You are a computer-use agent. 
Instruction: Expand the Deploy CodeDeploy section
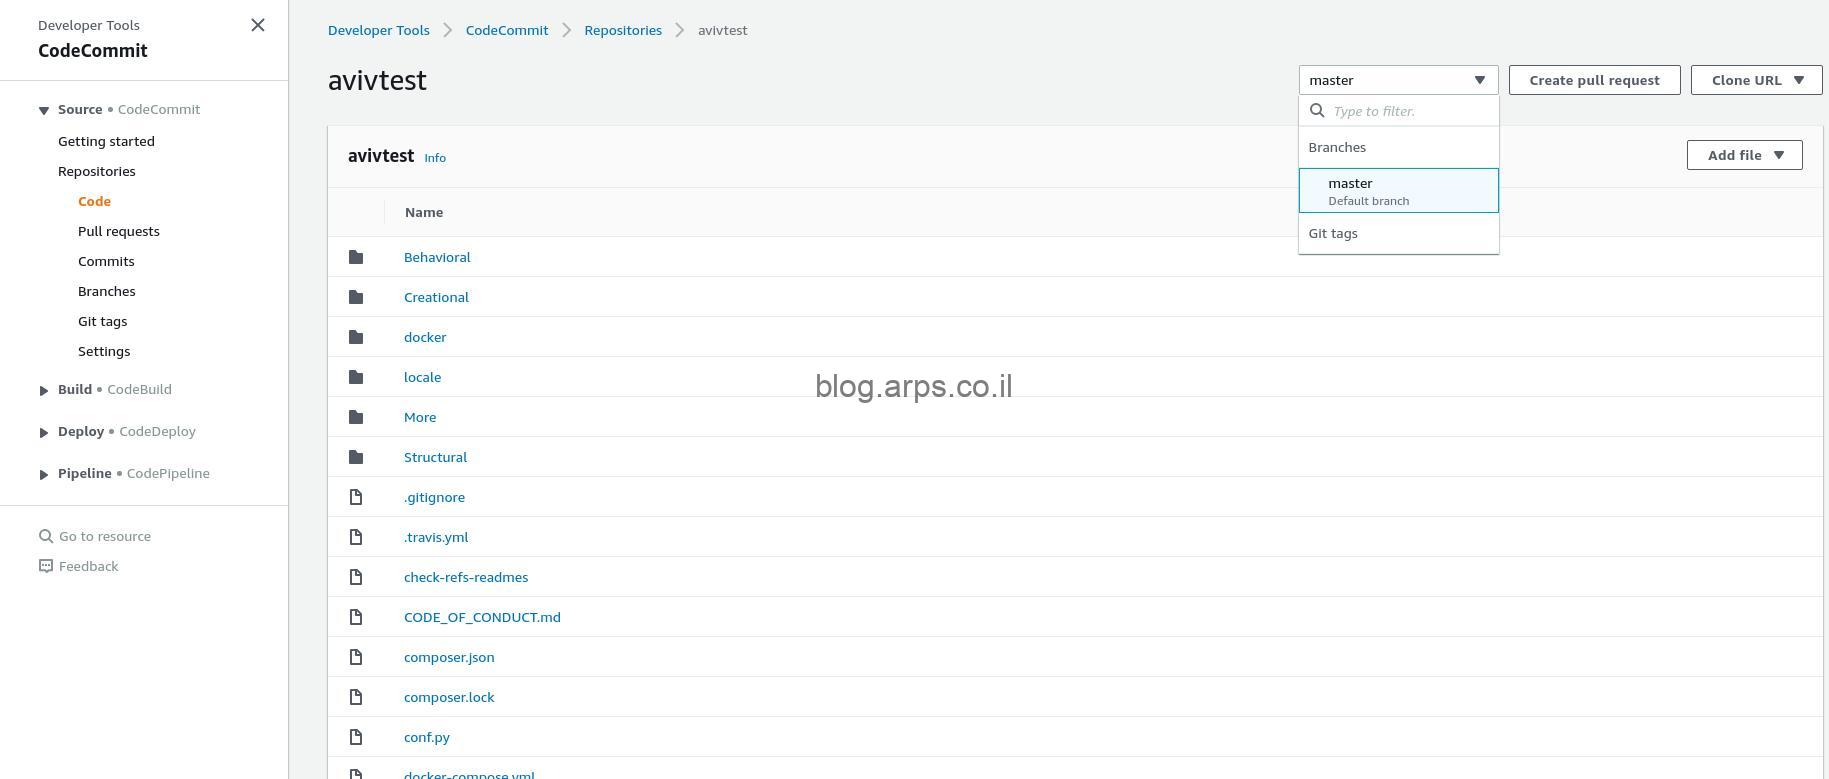coord(44,432)
